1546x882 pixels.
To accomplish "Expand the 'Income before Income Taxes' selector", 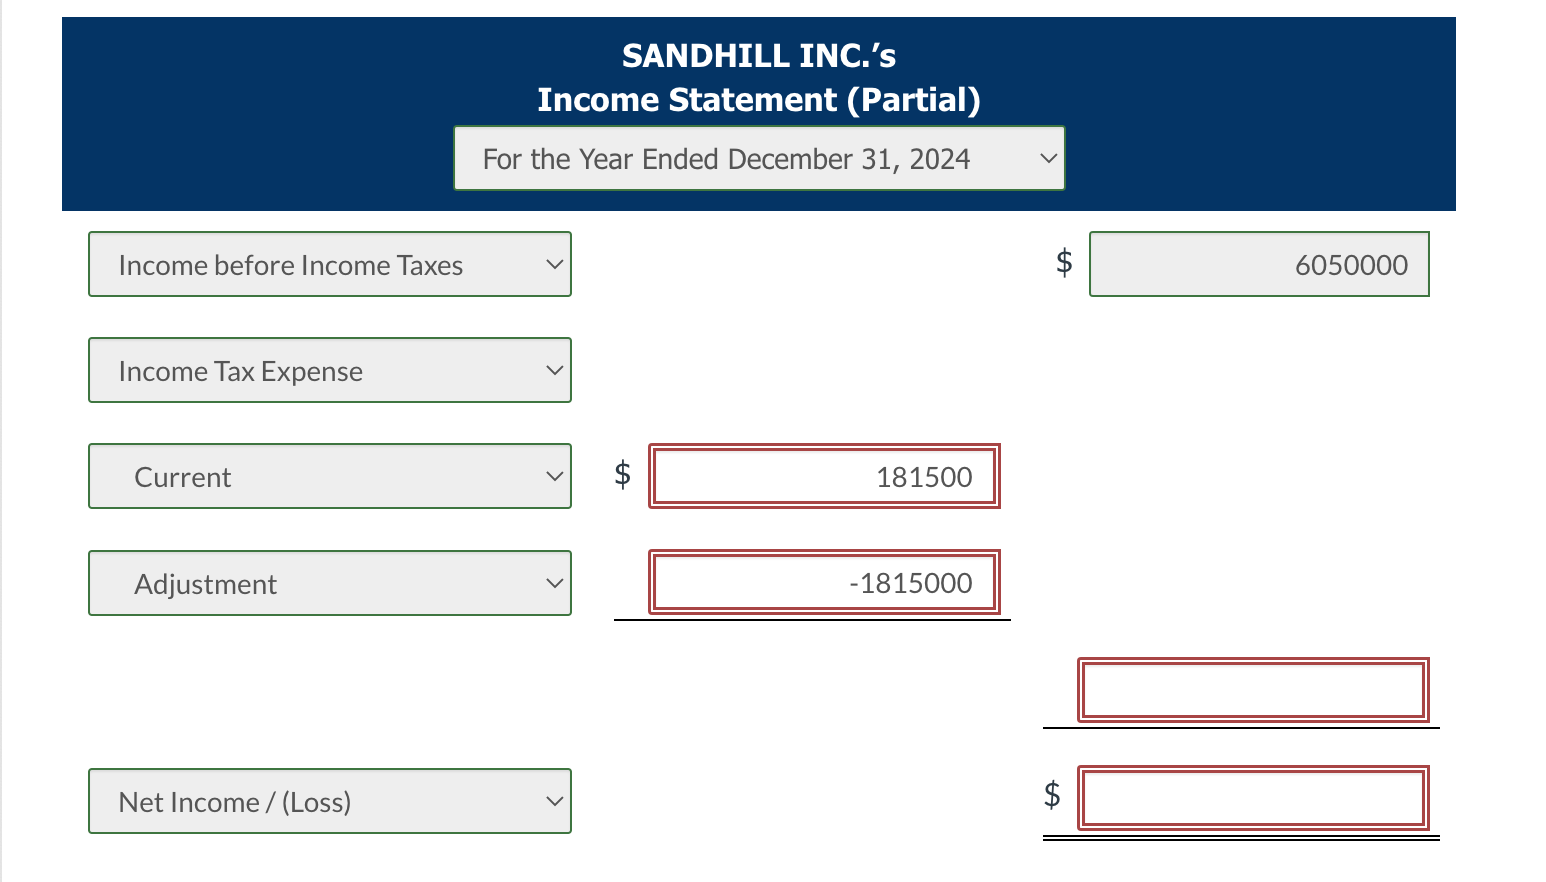I will (330, 264).
